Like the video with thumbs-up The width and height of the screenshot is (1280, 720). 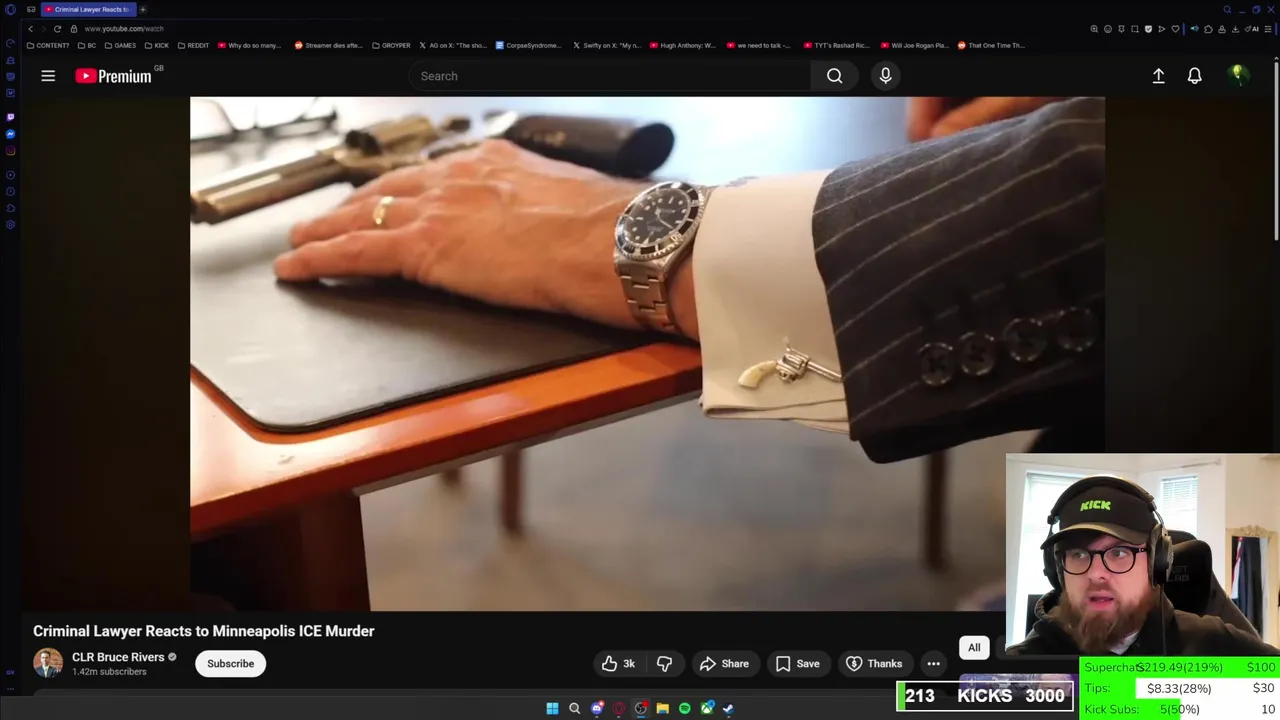619,663
